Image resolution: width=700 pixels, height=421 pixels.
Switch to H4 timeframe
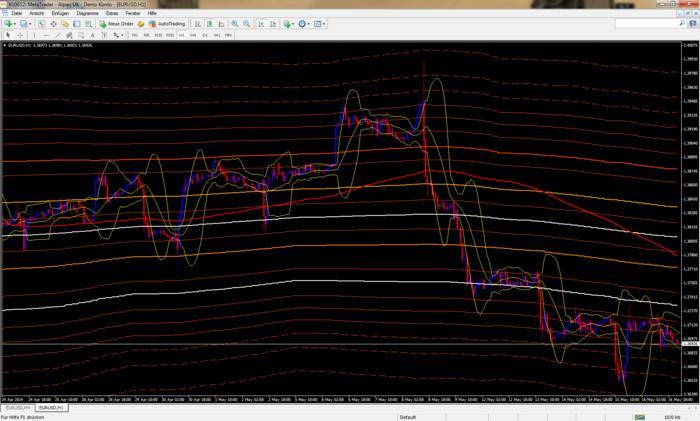193,35
